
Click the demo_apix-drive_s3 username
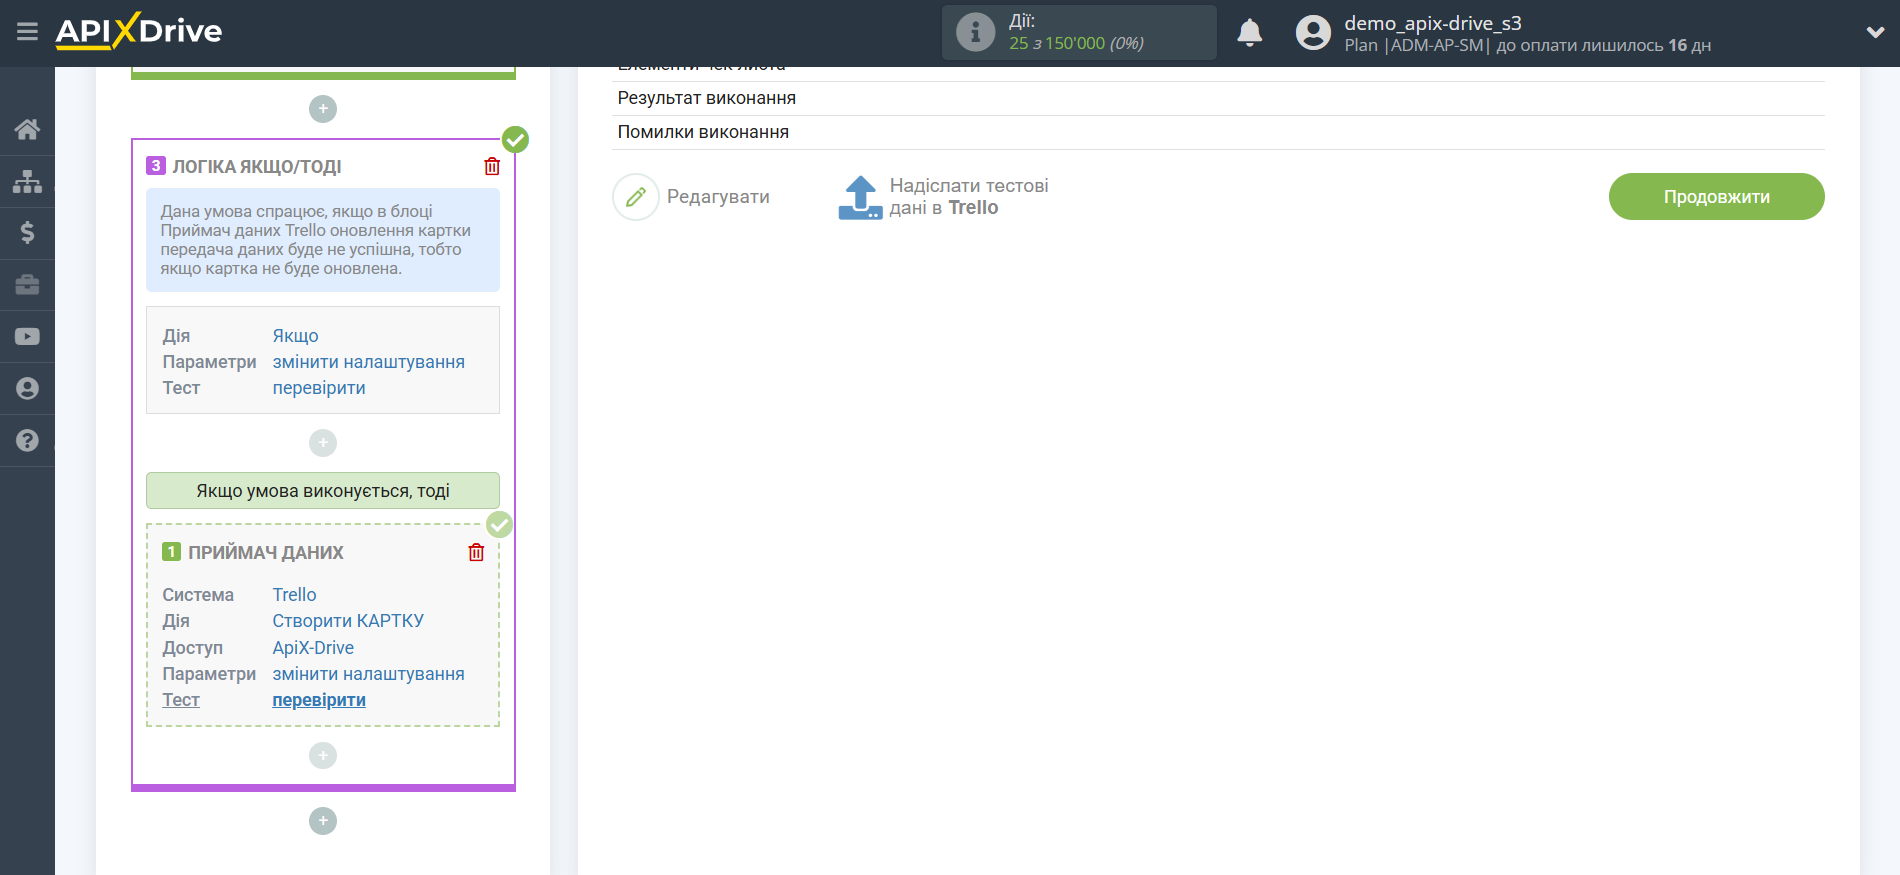(1432, 23)
